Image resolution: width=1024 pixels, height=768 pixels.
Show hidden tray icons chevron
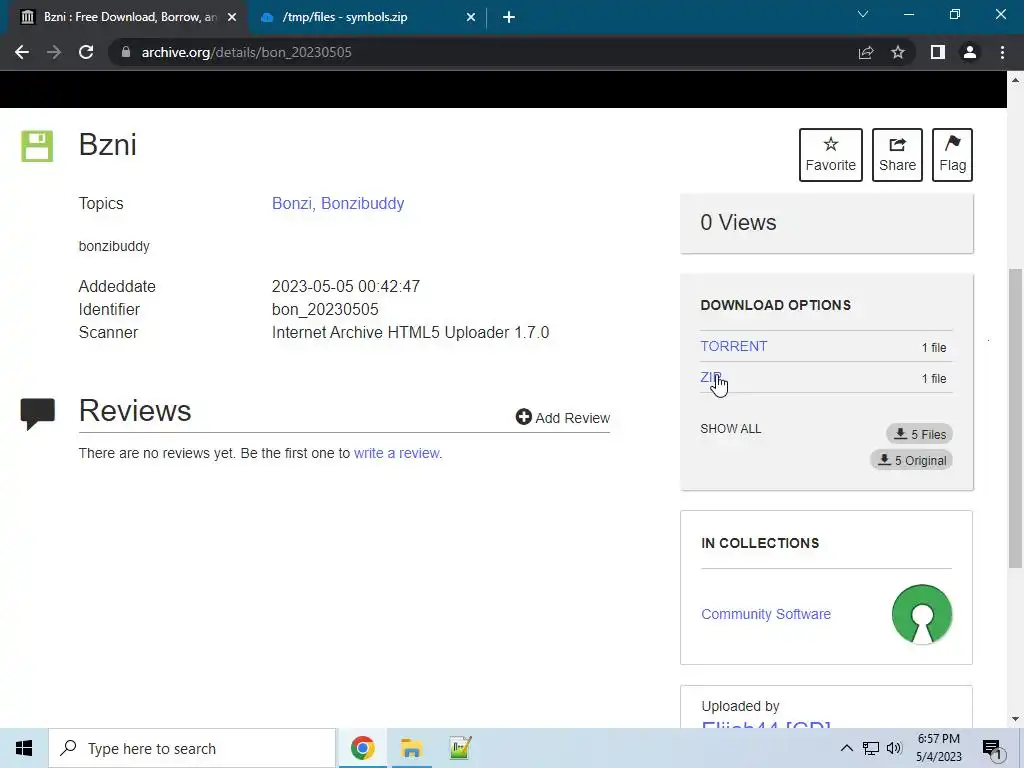(846, 748)
